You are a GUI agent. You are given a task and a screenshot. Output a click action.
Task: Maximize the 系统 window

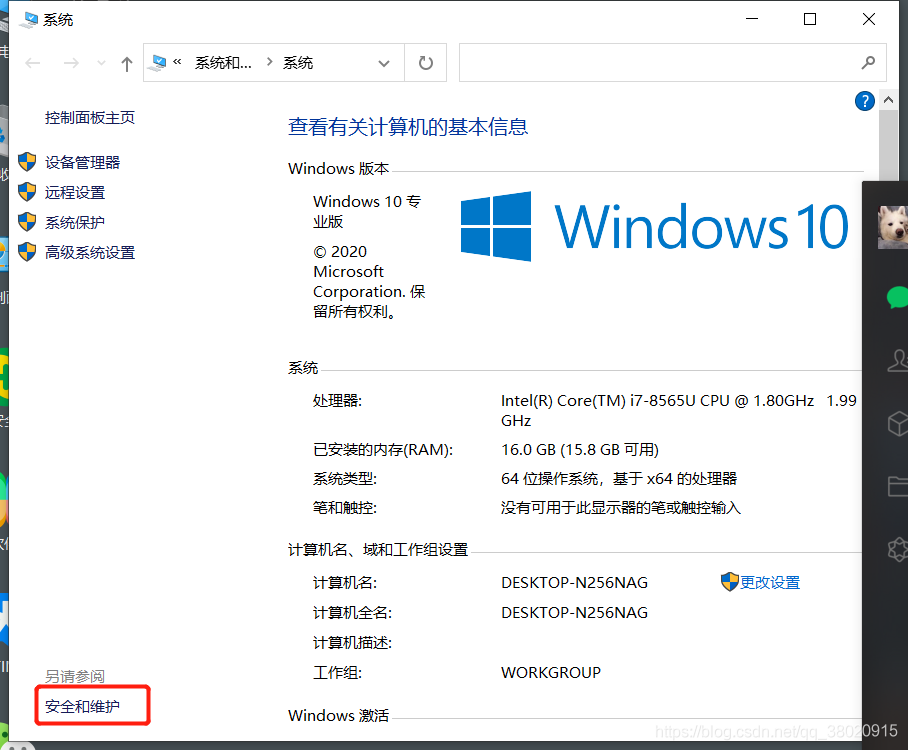pos(810,19)
